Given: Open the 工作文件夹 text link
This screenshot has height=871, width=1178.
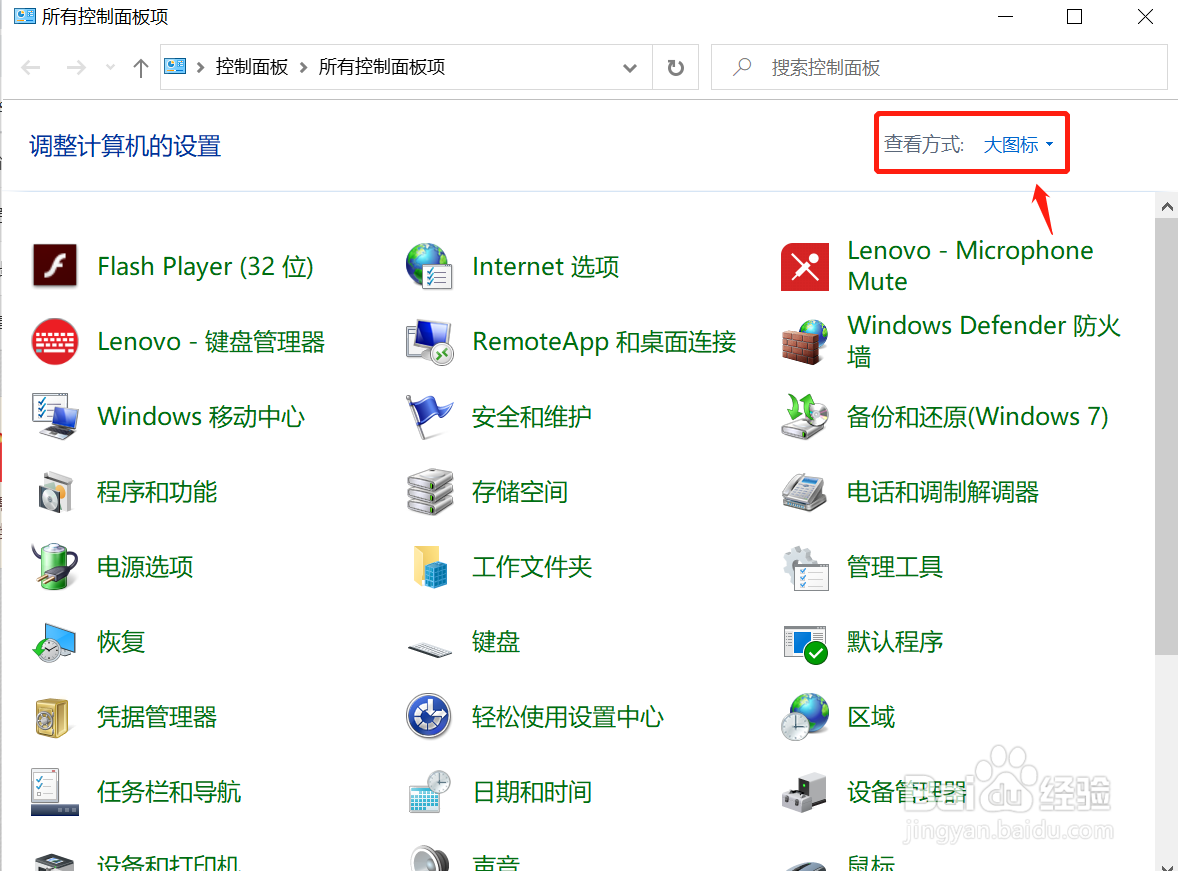Looking at the screenshot, I should pos(532,567).
